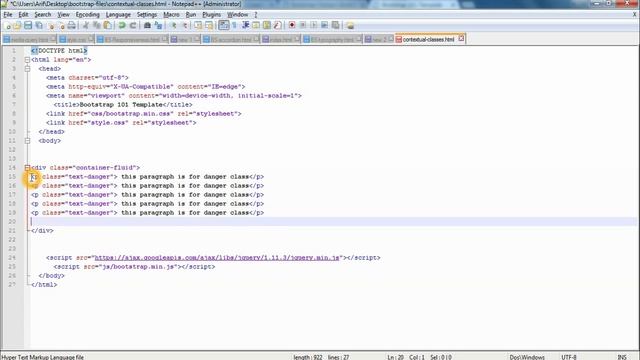
Task: Open the File menu
Action: click(x=8, y=15)
